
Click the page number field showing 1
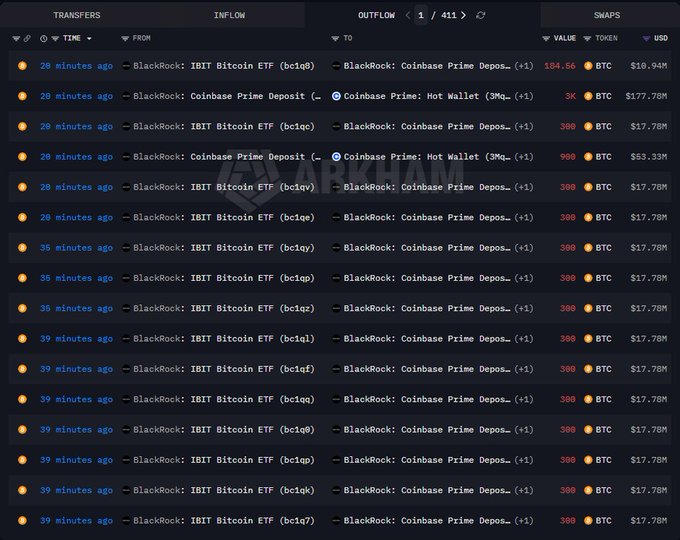point(421,15)
